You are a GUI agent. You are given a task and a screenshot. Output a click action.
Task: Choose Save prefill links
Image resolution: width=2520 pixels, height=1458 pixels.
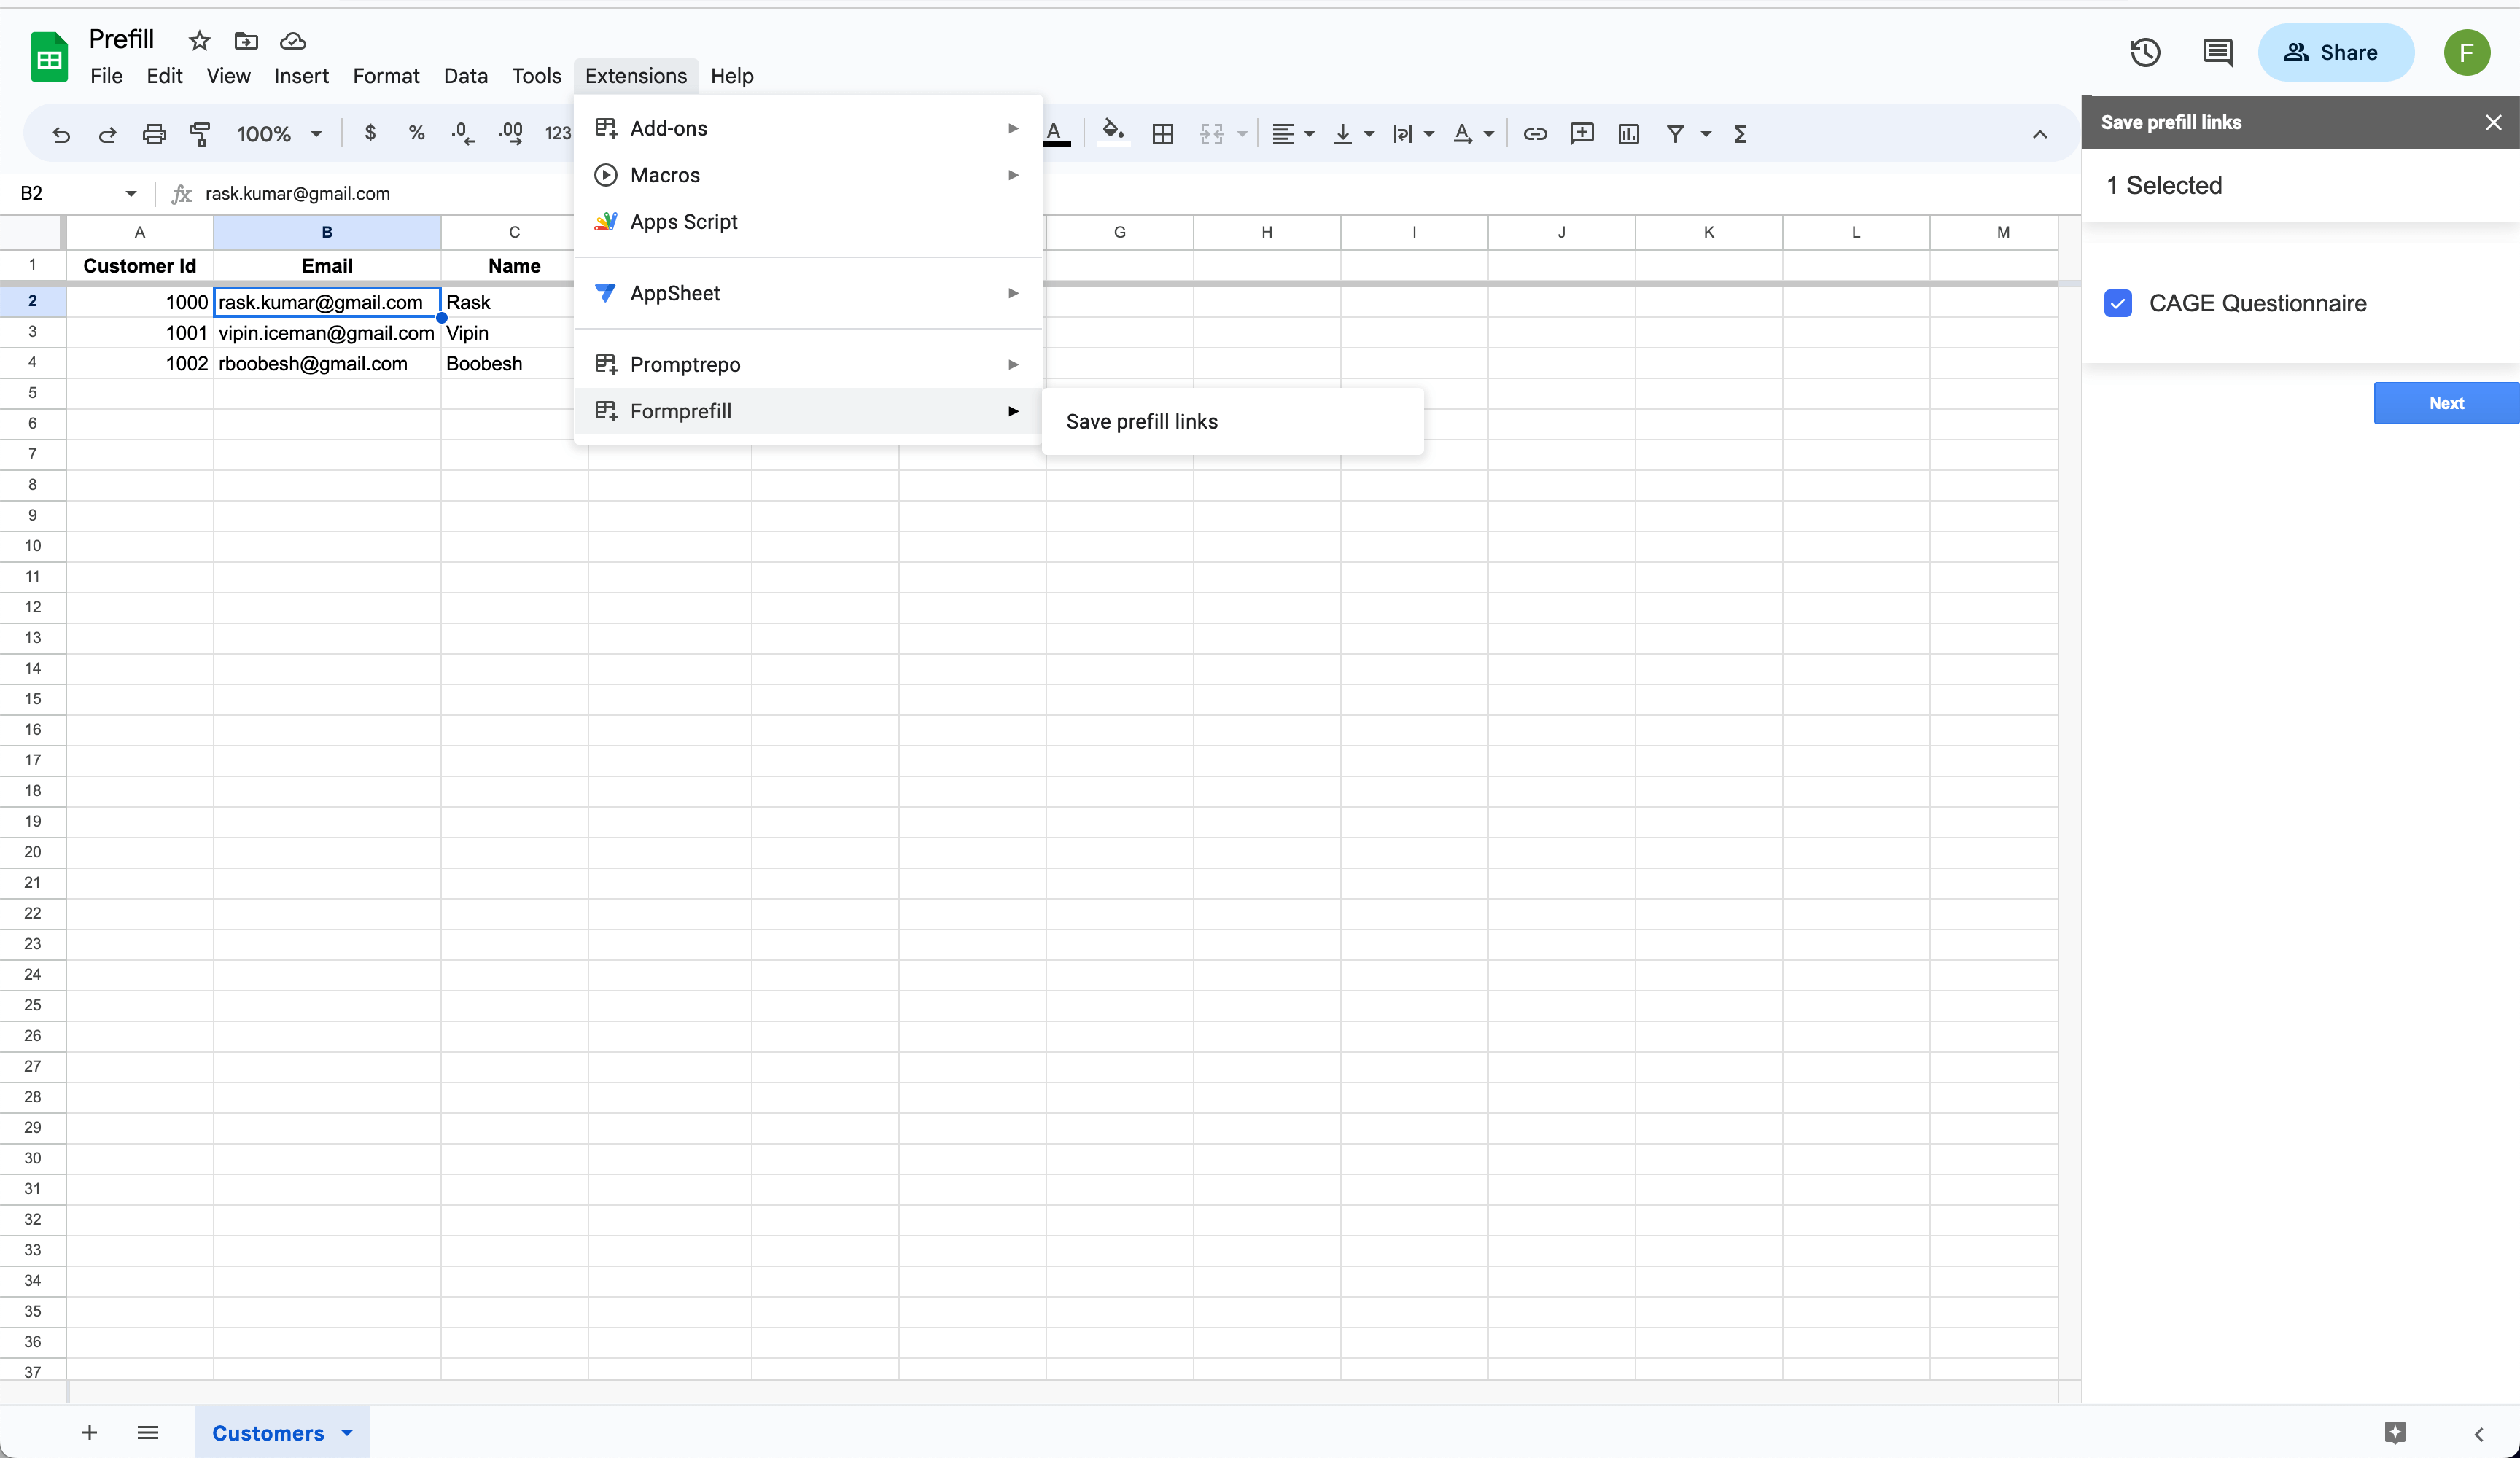[1142, 421]
